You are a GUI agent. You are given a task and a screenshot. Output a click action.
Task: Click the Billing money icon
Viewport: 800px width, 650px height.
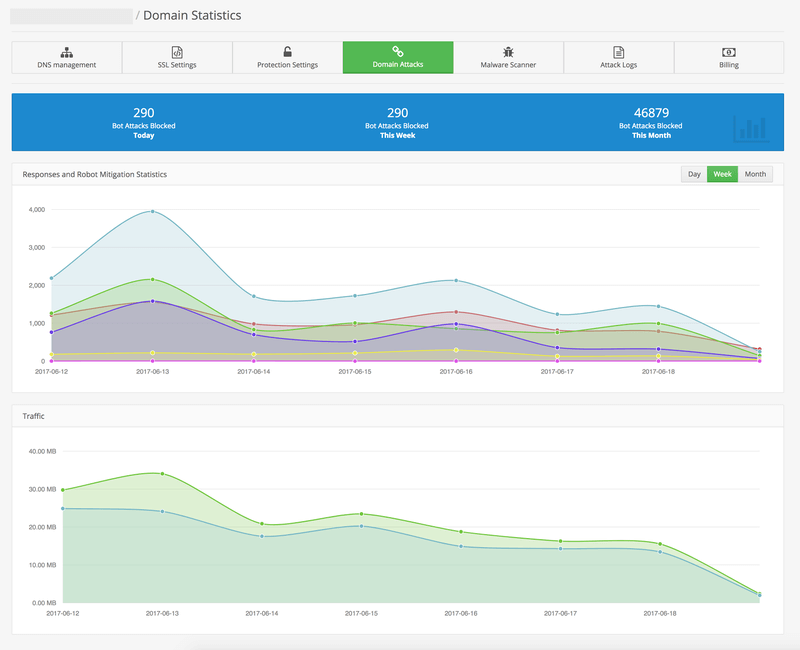[x=729, y=51]
